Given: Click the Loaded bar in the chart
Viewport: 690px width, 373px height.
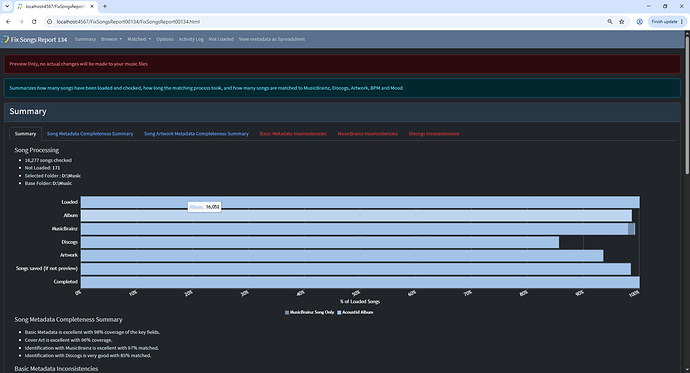Looking at the screenshot, I should click(x=360, y=202).
